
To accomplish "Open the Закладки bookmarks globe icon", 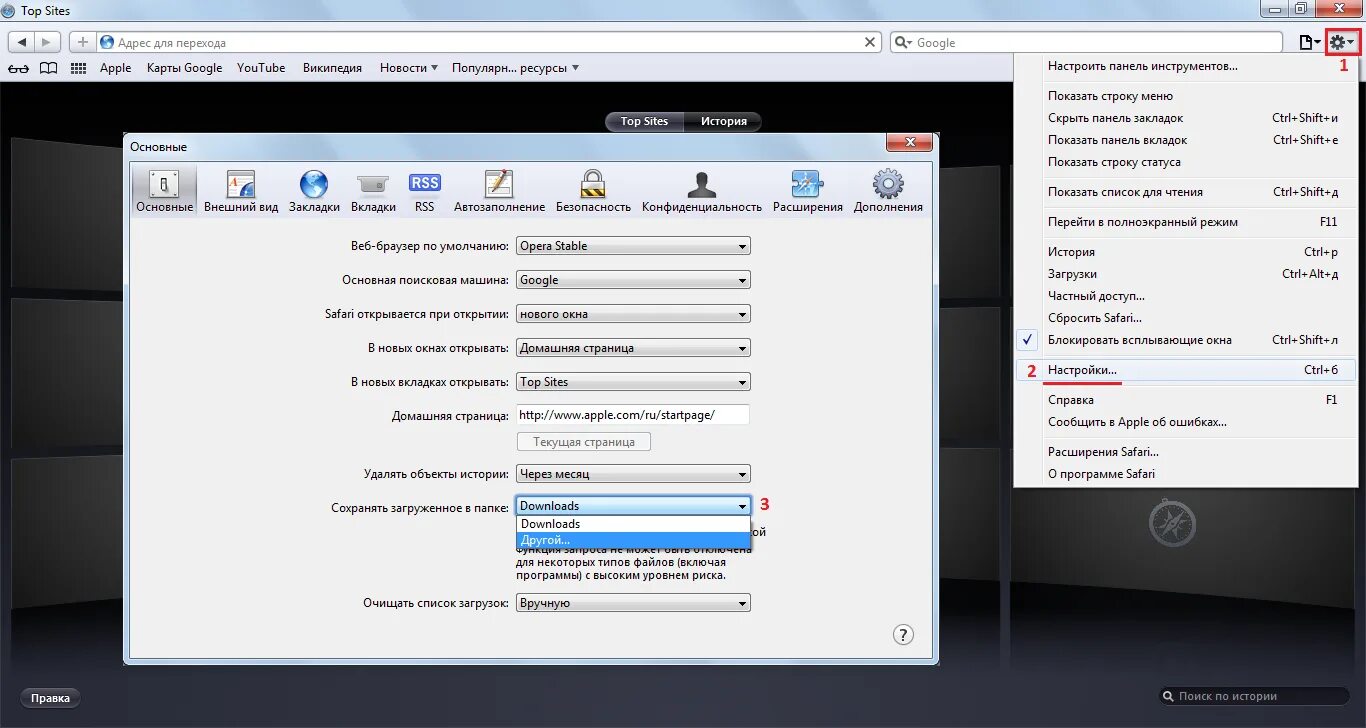I will coord(314,191).
